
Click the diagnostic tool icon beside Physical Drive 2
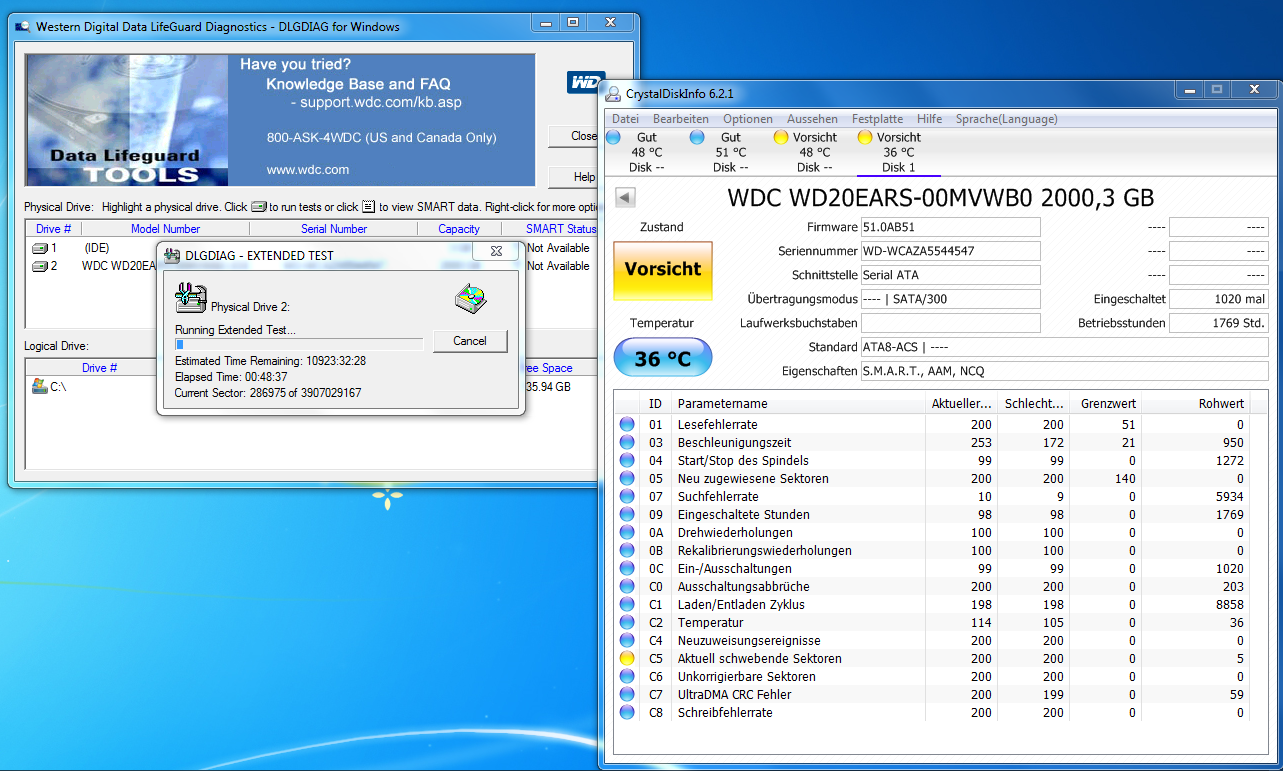click(190, 297)
